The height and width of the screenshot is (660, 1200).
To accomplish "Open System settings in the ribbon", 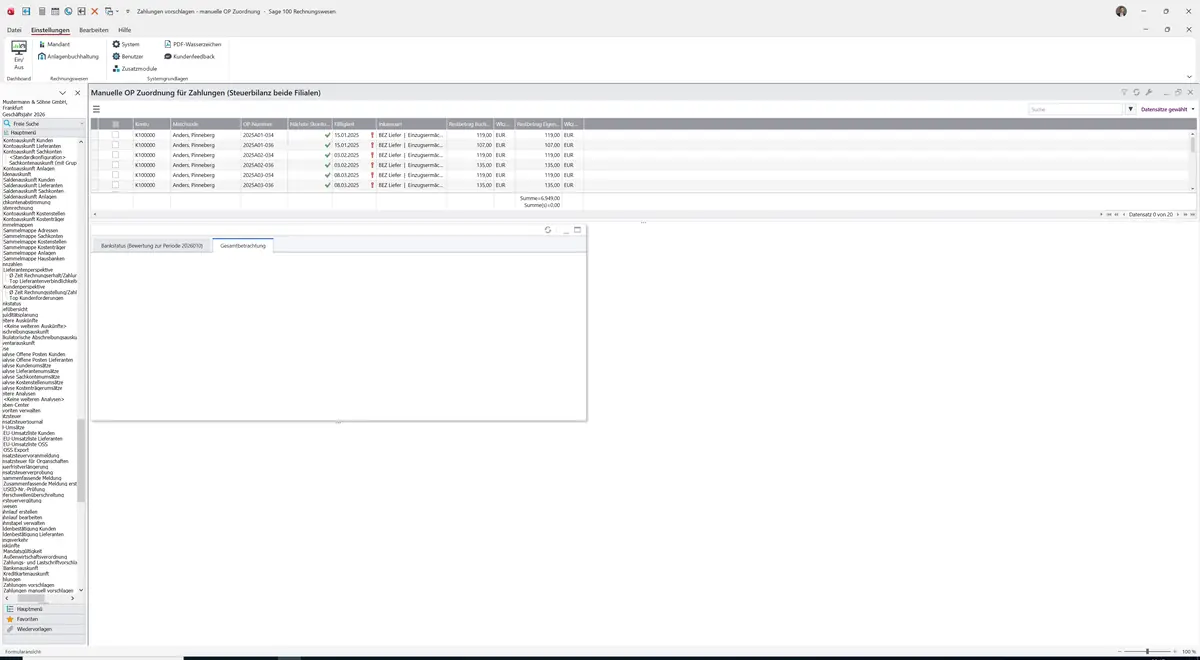I will click(x=126, y=45).
